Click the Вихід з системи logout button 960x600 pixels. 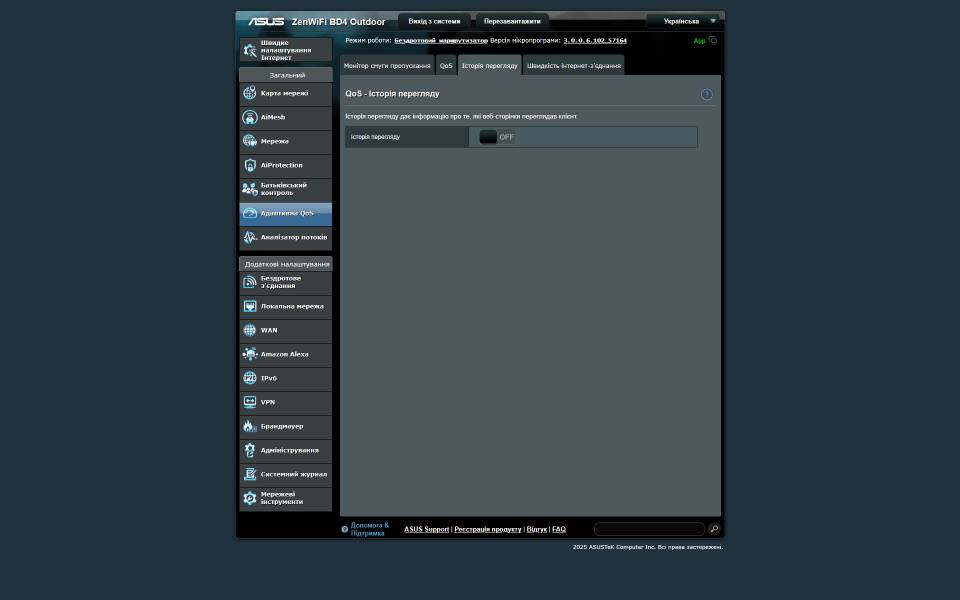[x=434, y=21]
